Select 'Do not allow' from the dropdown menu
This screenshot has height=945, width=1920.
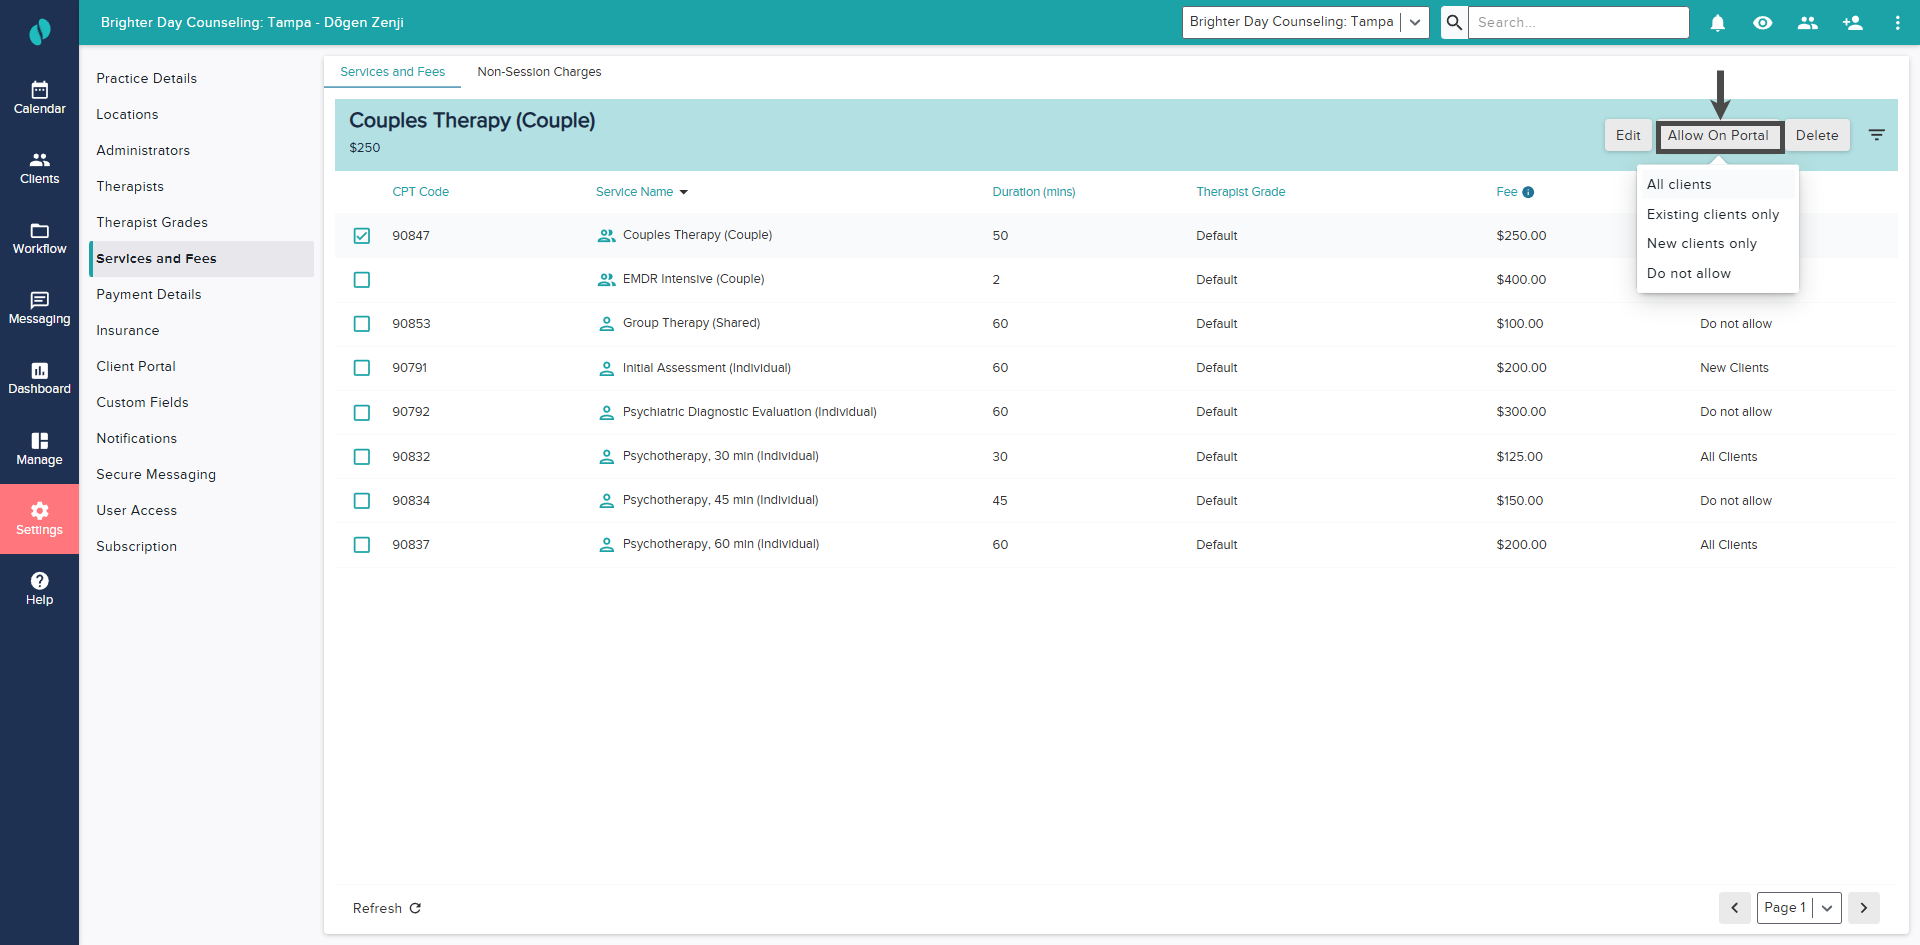1717,273
